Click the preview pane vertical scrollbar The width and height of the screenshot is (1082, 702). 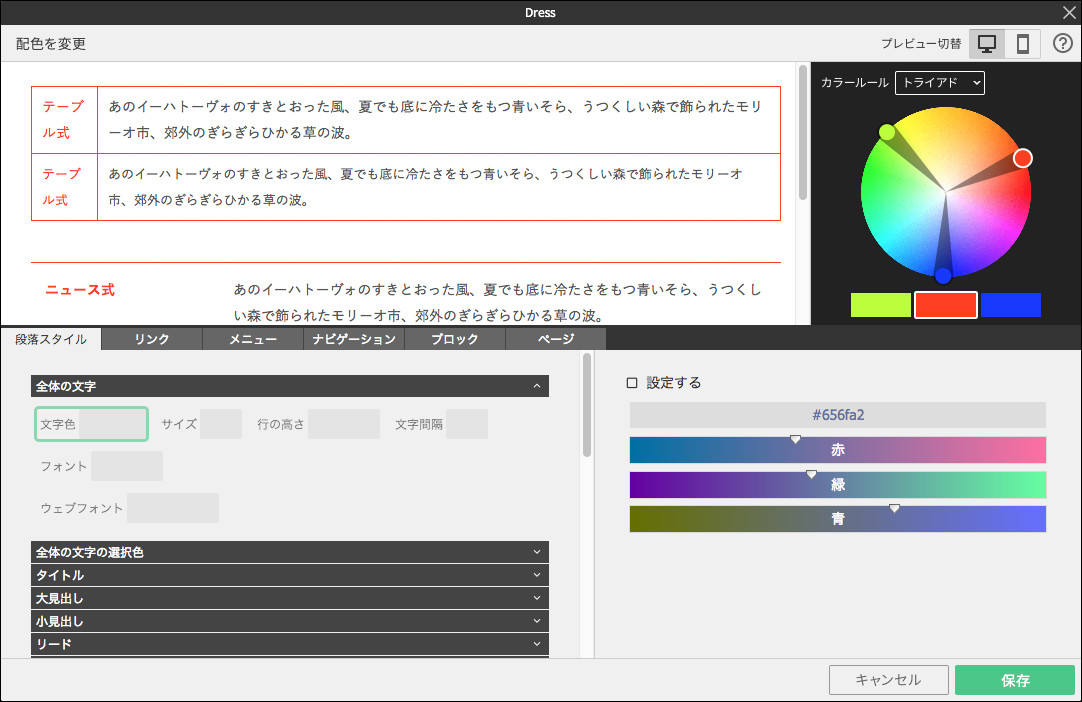(803, 133)
